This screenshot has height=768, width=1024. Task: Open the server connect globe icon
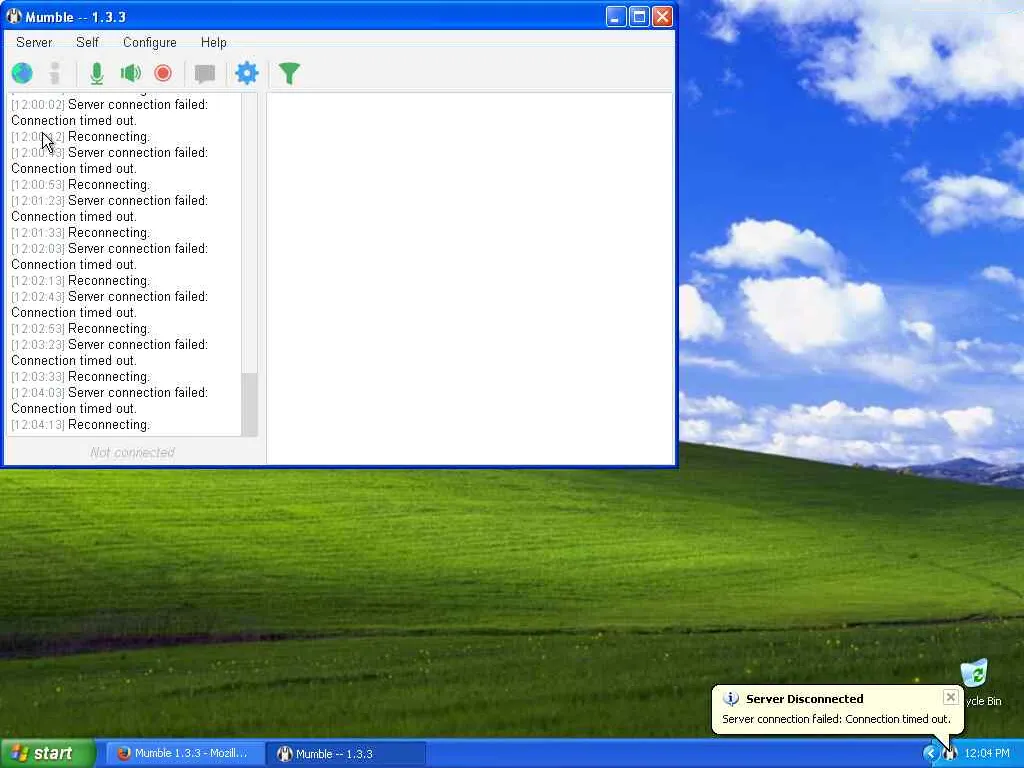[x=22, y=73]
